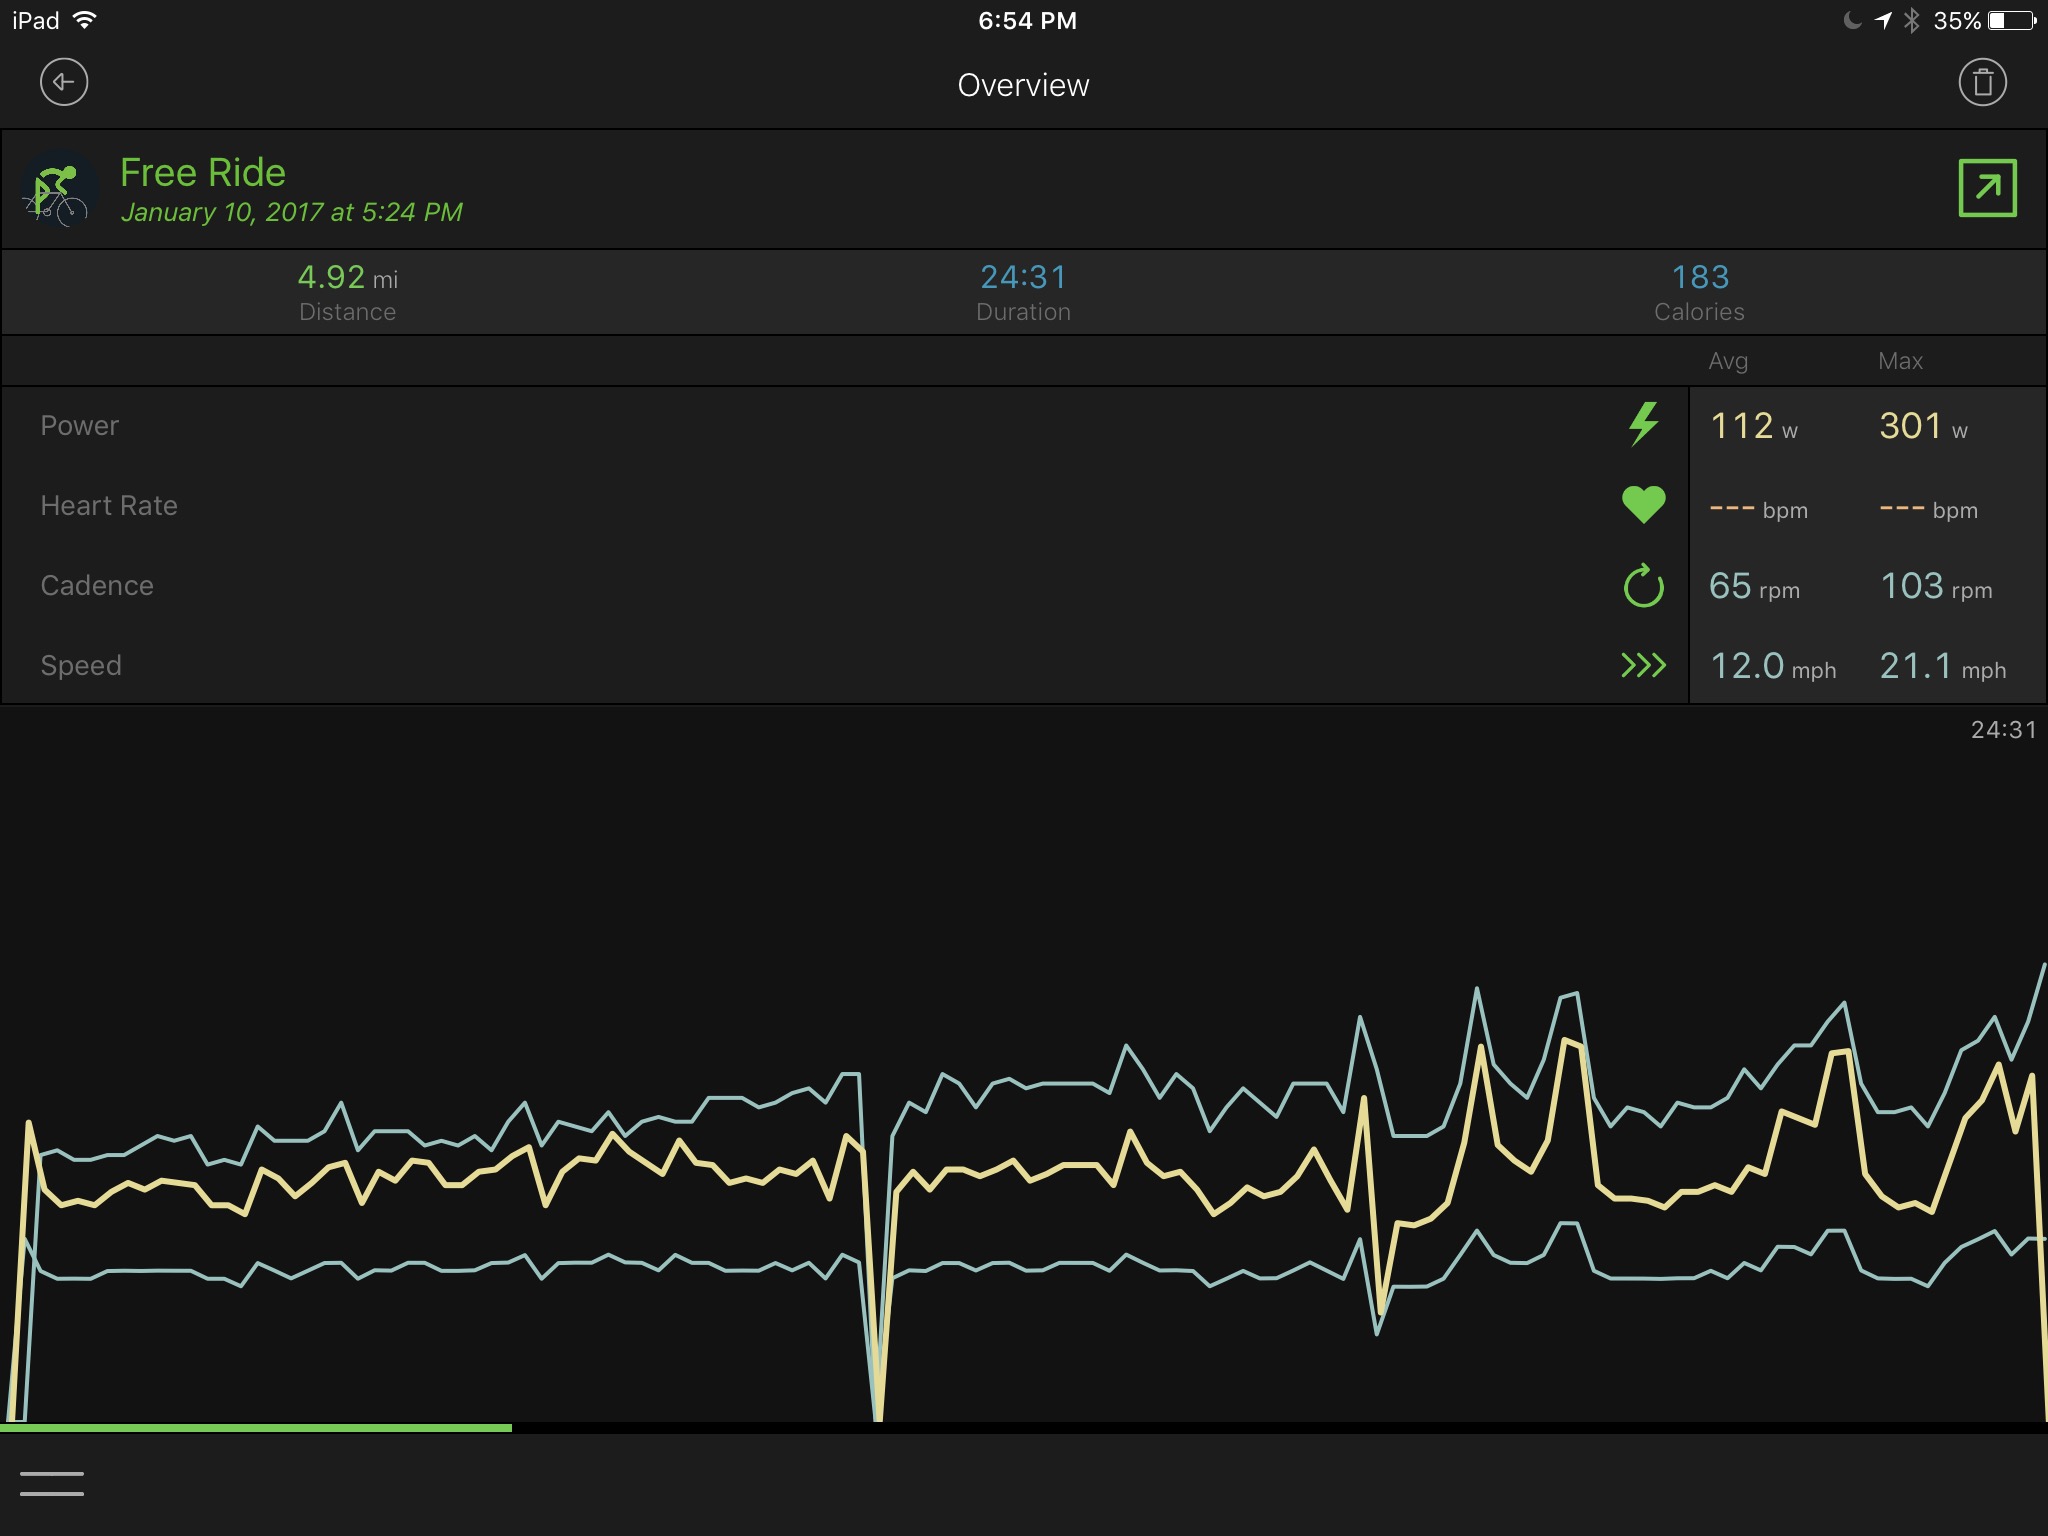Select the Heart Rate row label
2048x1536 pixels.
click(x=109, y=506)
